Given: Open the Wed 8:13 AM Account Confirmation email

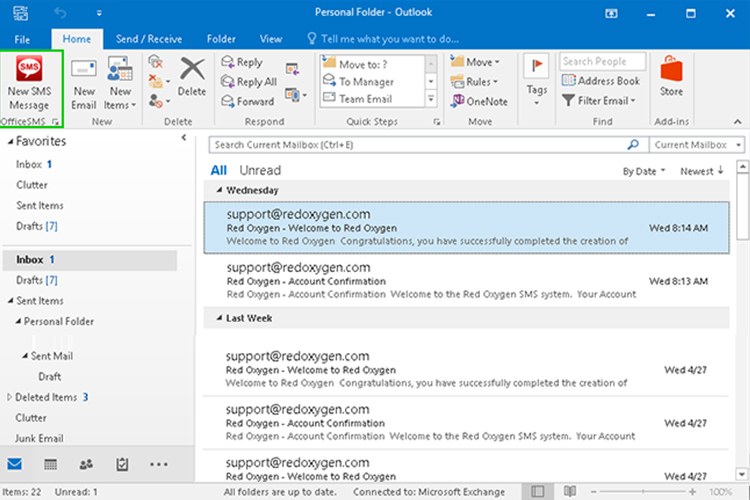Looking at the screenshot, I should coord(466,280).
